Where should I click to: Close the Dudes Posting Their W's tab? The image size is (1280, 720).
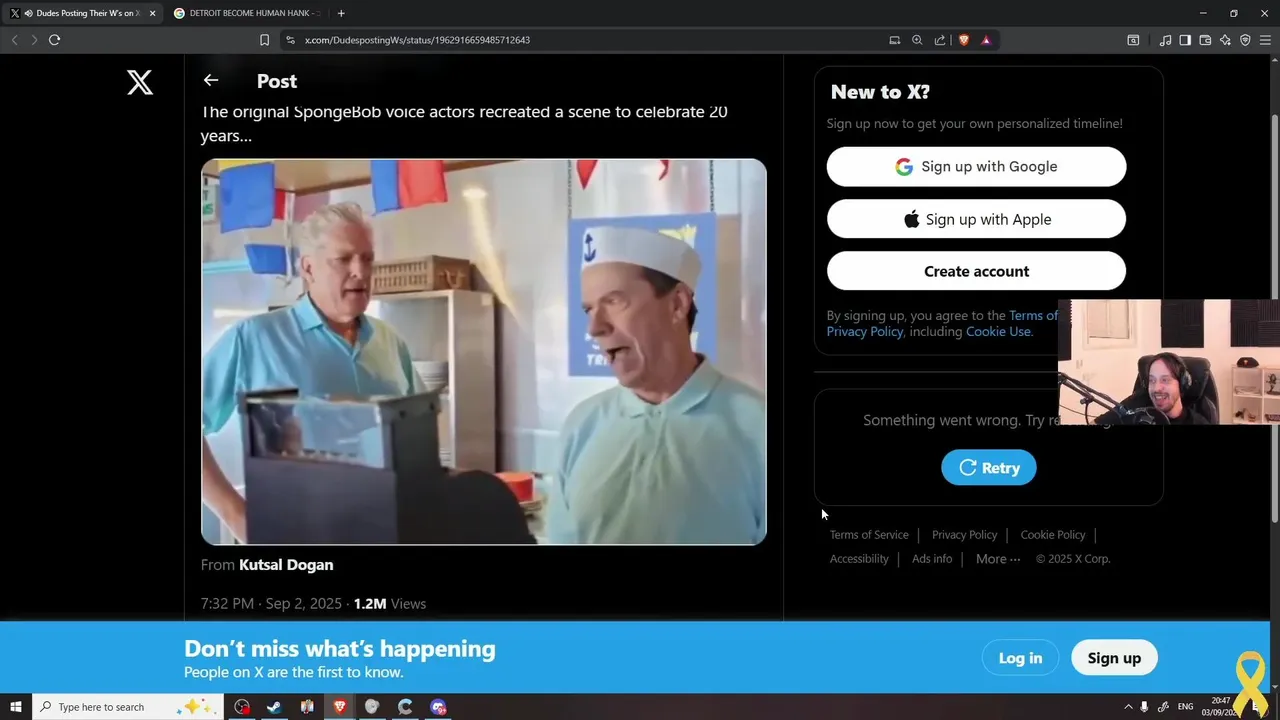tap(152, 13)
